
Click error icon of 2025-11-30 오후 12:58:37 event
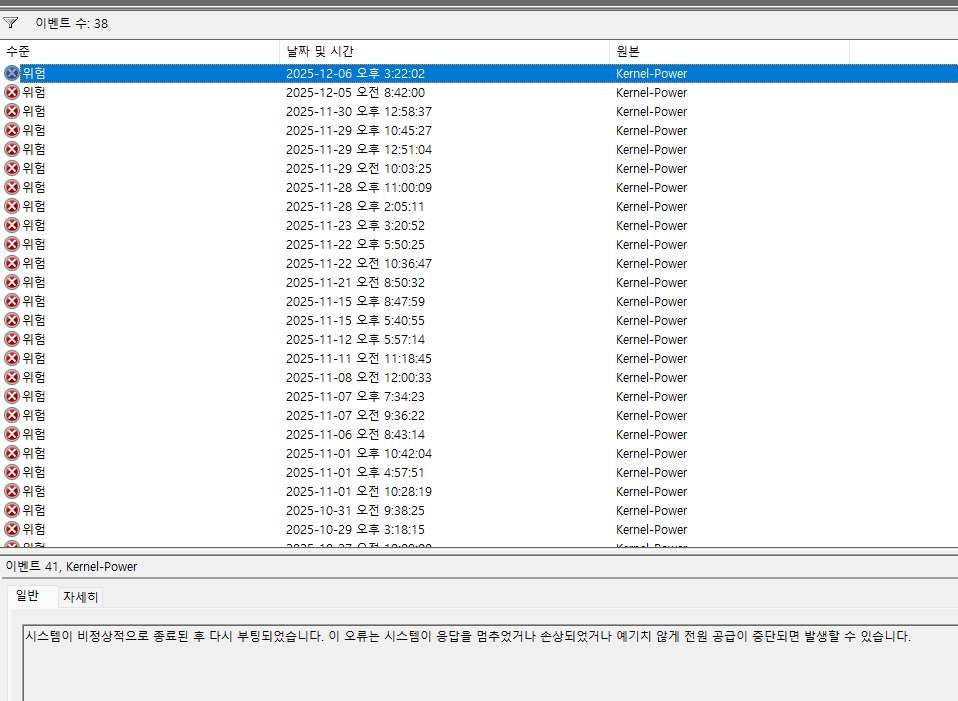pyautogui.click(x=12, y=111)
